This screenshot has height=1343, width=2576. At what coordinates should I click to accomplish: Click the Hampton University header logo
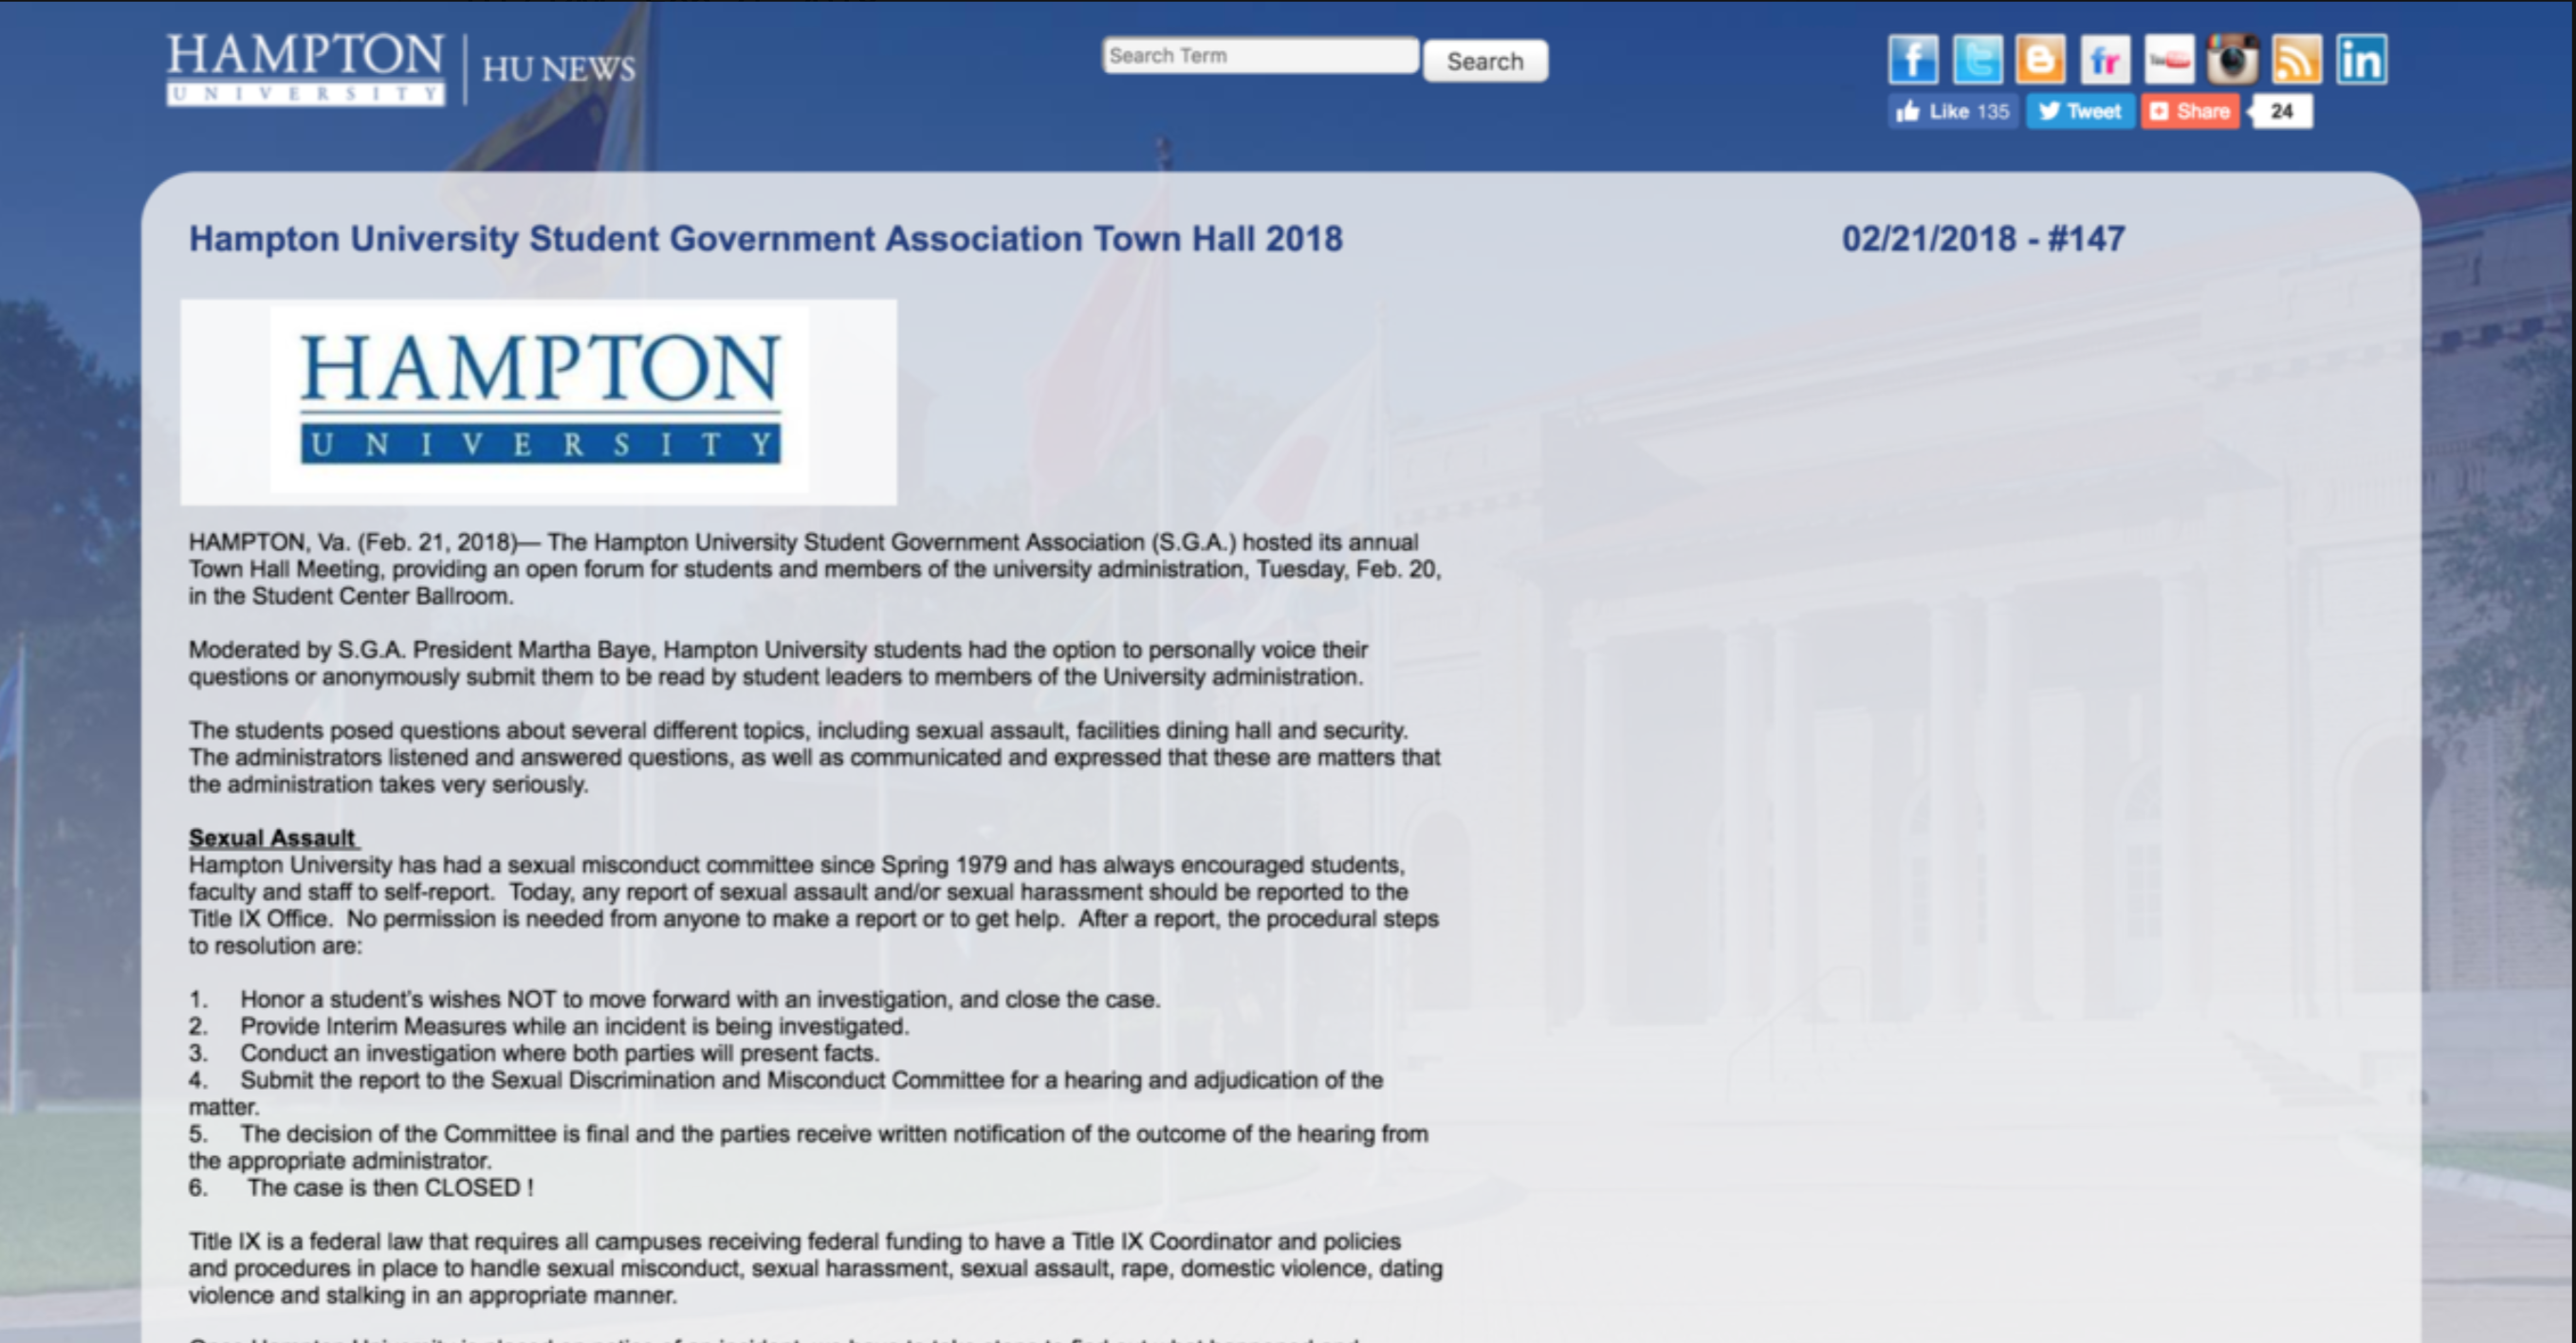(305, 68)
